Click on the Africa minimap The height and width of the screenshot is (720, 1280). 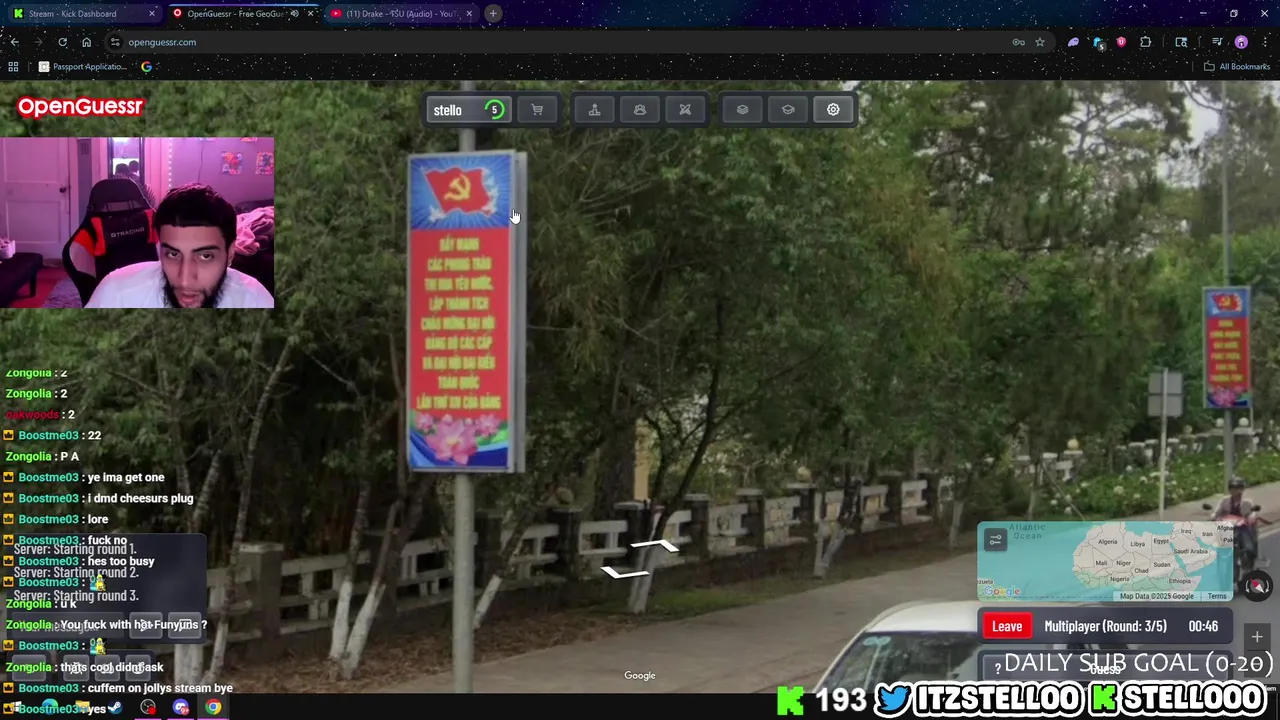[1104, 561]
